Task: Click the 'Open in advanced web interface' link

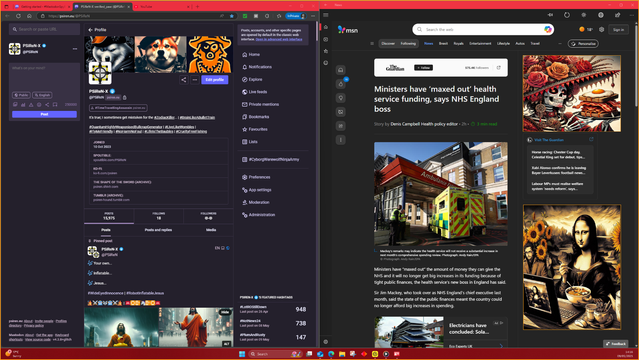Action: tap(279, 40)
